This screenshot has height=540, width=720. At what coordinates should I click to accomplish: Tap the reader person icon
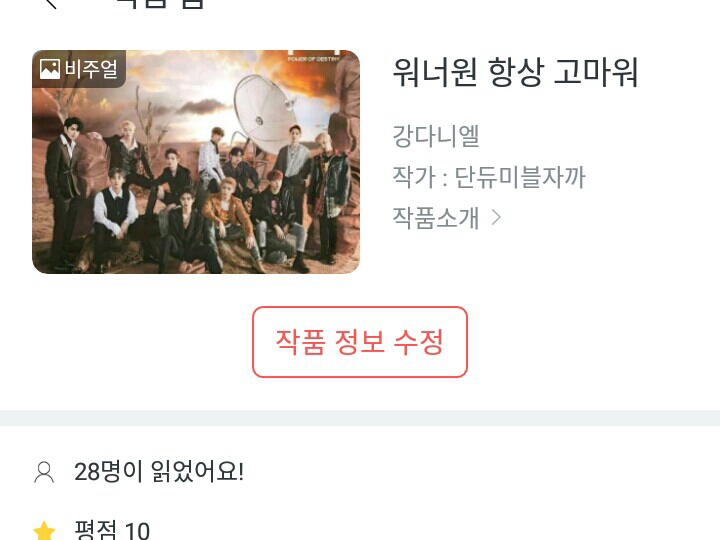pyautogui.click(x=44, y=472)
